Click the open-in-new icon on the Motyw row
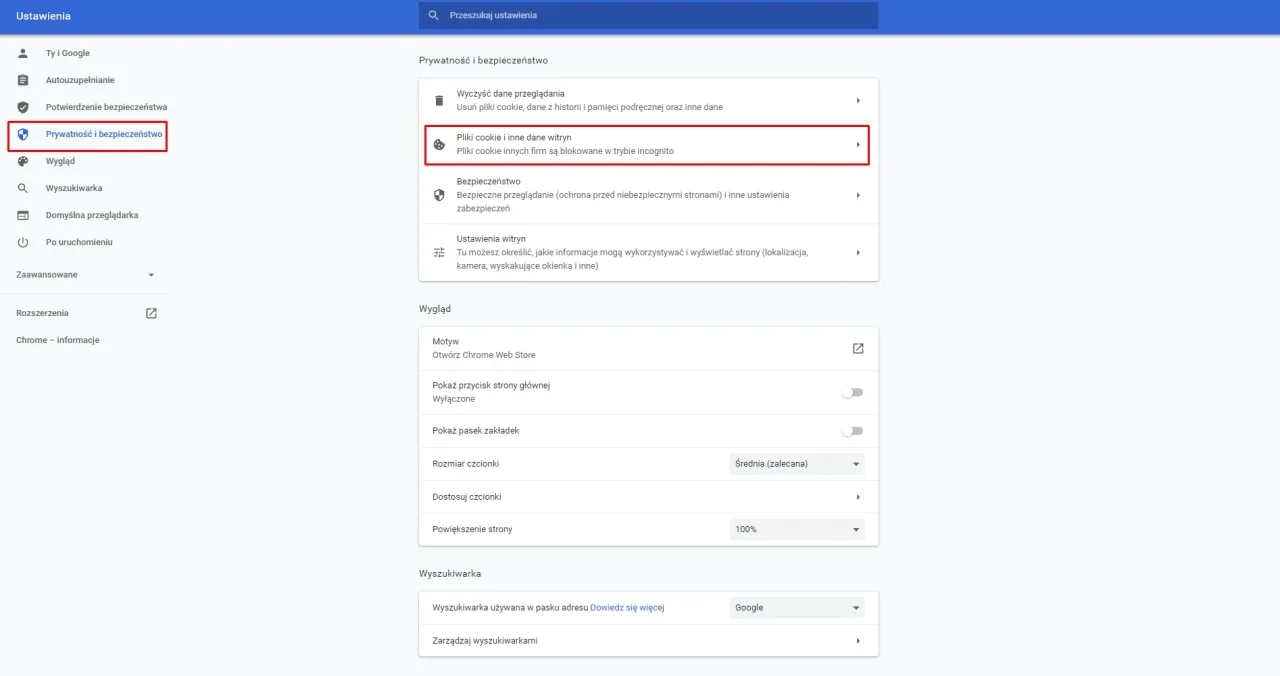 click(x=857, y=347)
